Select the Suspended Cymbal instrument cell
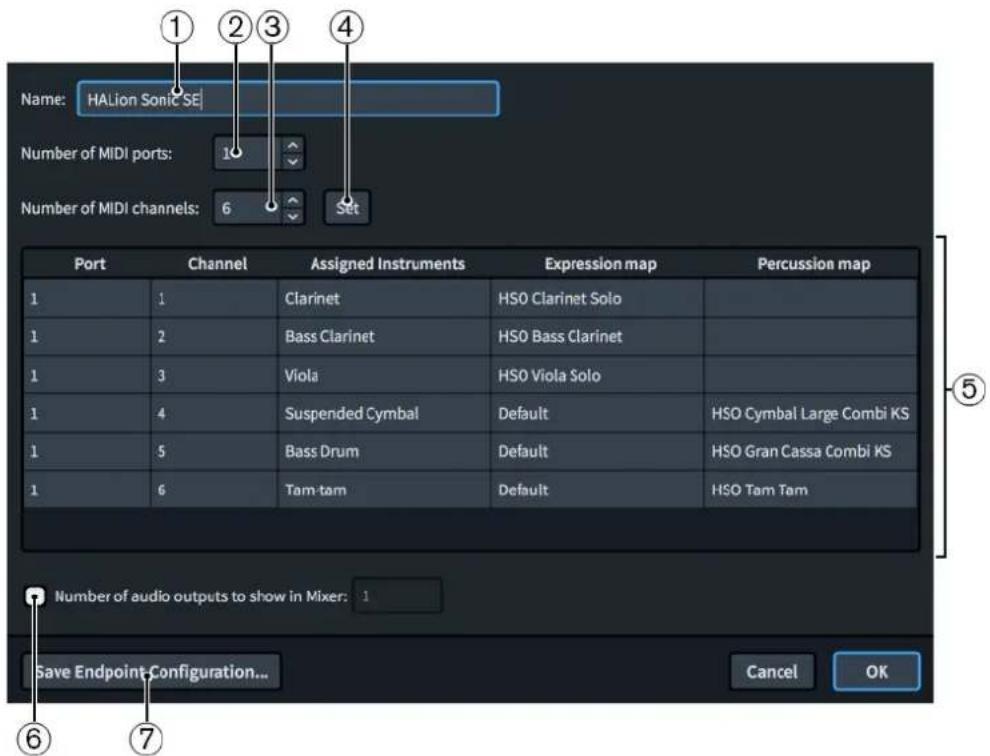Viewport: 990px width, 756px height. [384, 413]
